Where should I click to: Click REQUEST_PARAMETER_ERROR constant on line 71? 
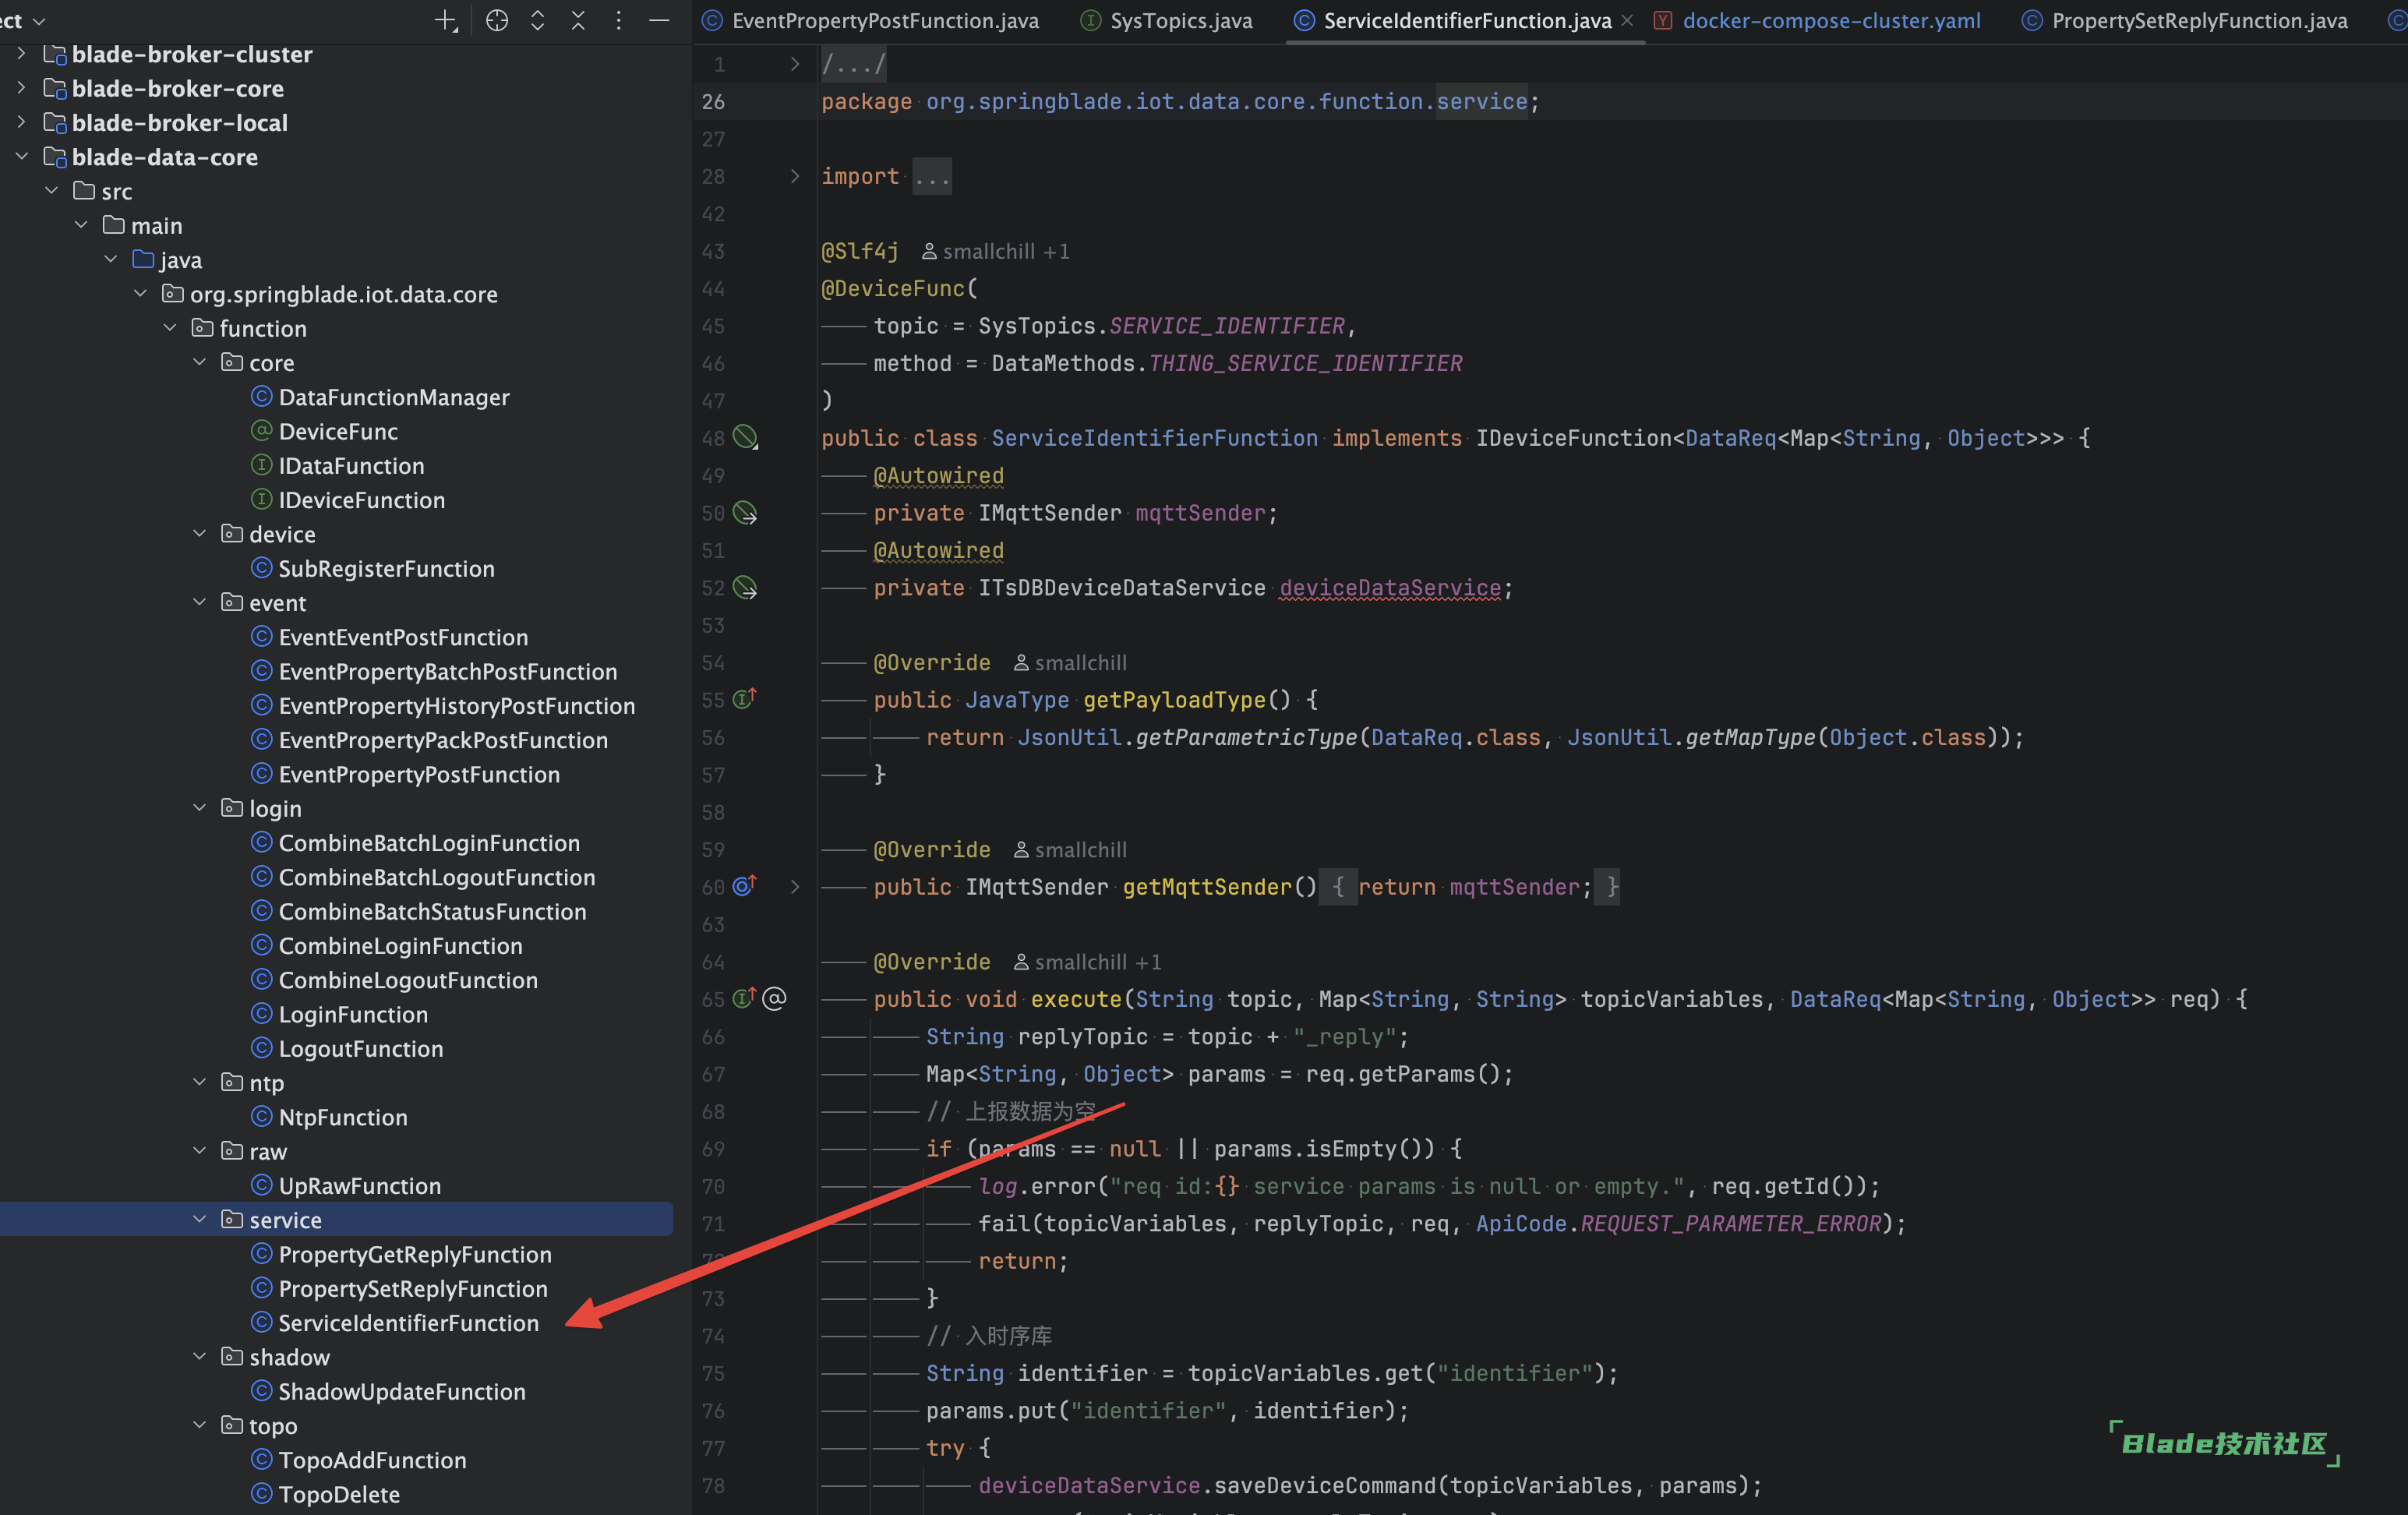1731,1223
